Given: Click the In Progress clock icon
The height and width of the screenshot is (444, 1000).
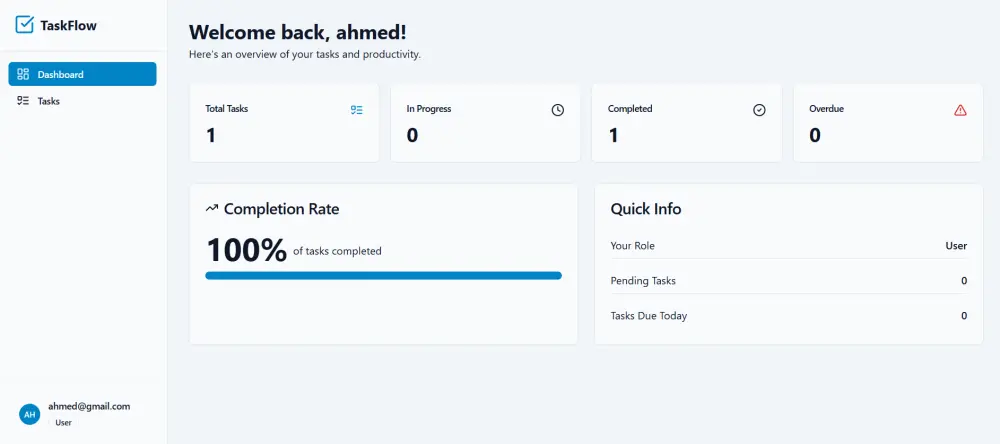Looking at the screenshot, I should tap(558, 110).
